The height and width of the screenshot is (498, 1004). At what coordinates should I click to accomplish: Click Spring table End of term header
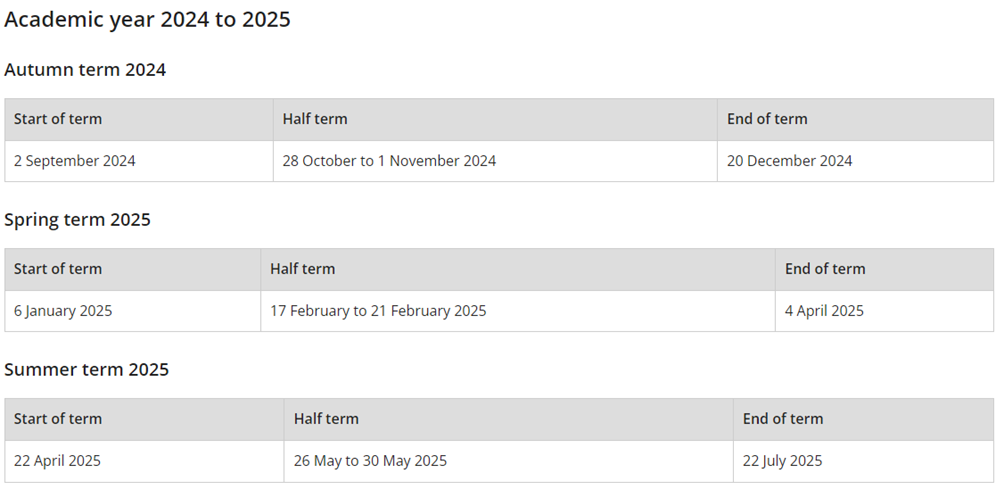tap(884, 269)
